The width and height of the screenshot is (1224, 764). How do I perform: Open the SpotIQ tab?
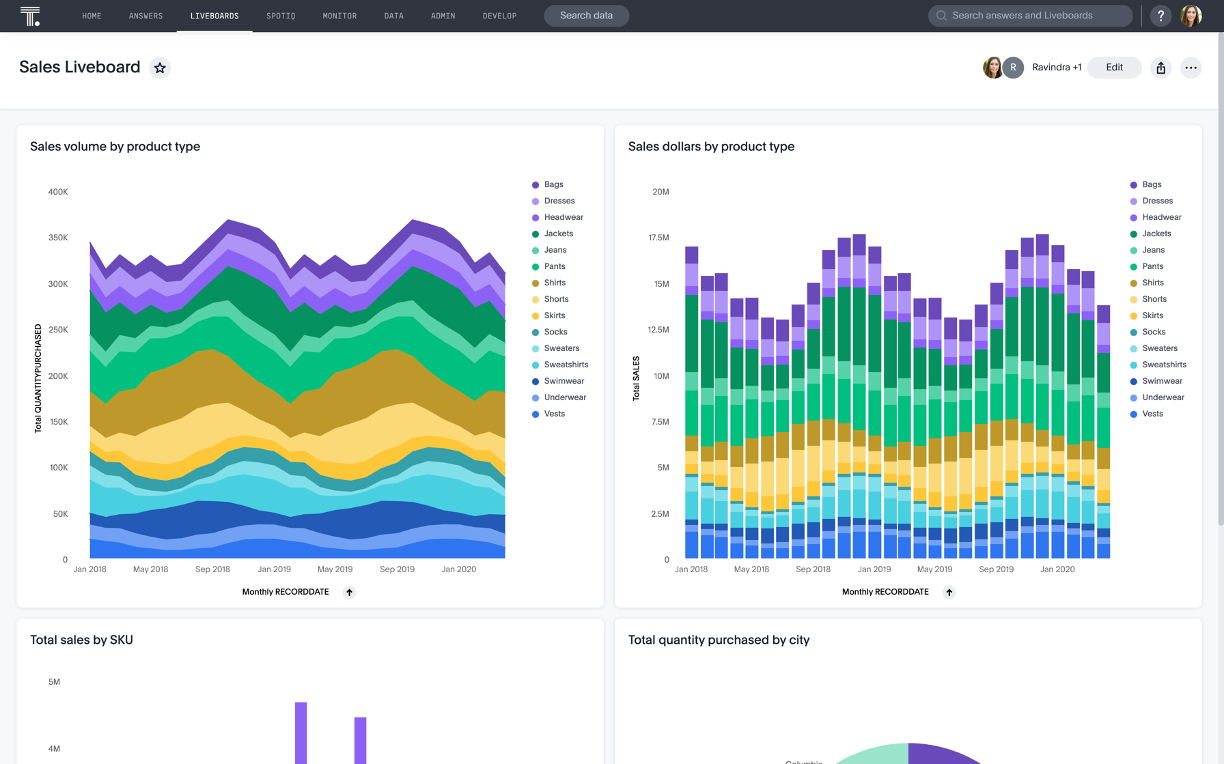pyautogui.click(x=281, y=16)
